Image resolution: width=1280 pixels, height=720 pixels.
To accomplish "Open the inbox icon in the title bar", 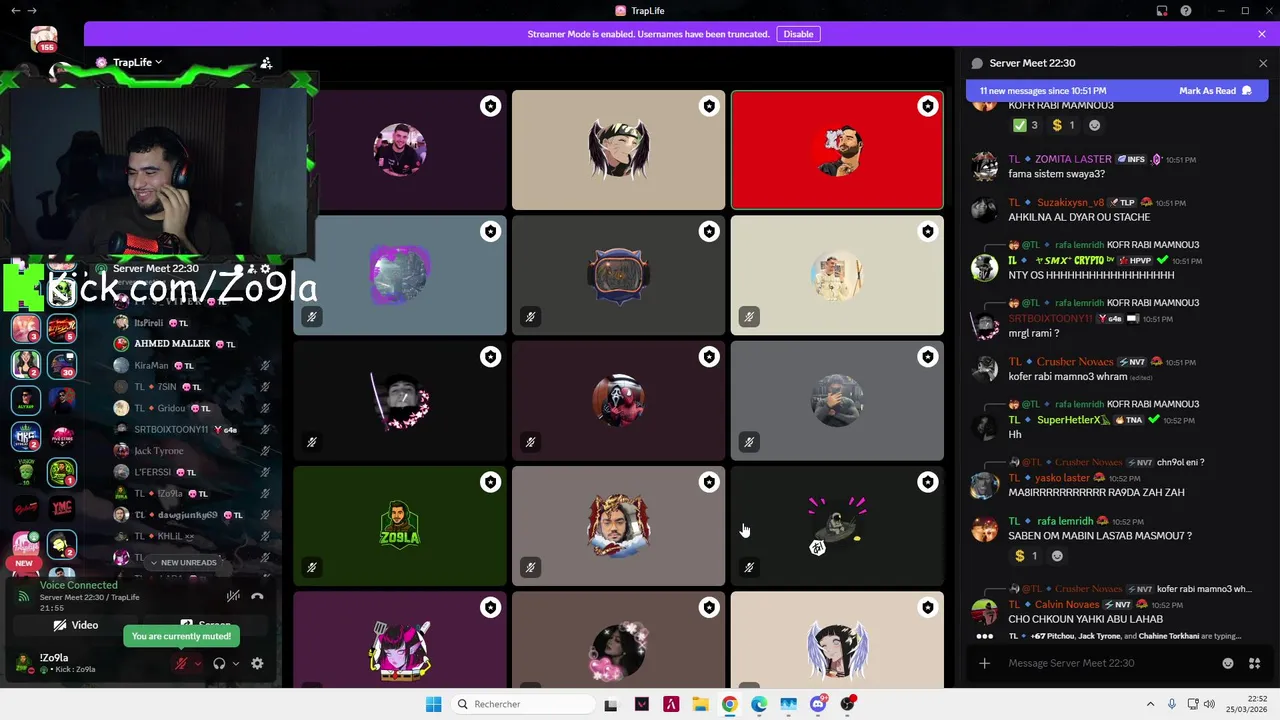I will (x=1162, y=11).
